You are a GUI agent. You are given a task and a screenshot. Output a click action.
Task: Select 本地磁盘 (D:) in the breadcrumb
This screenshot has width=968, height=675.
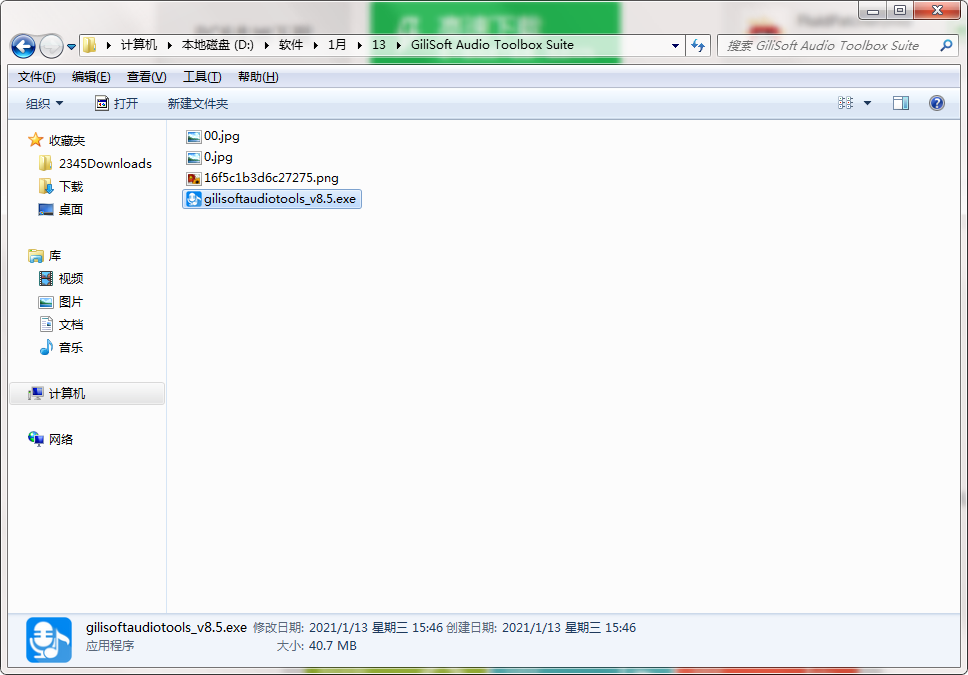[x=218, y=45]
